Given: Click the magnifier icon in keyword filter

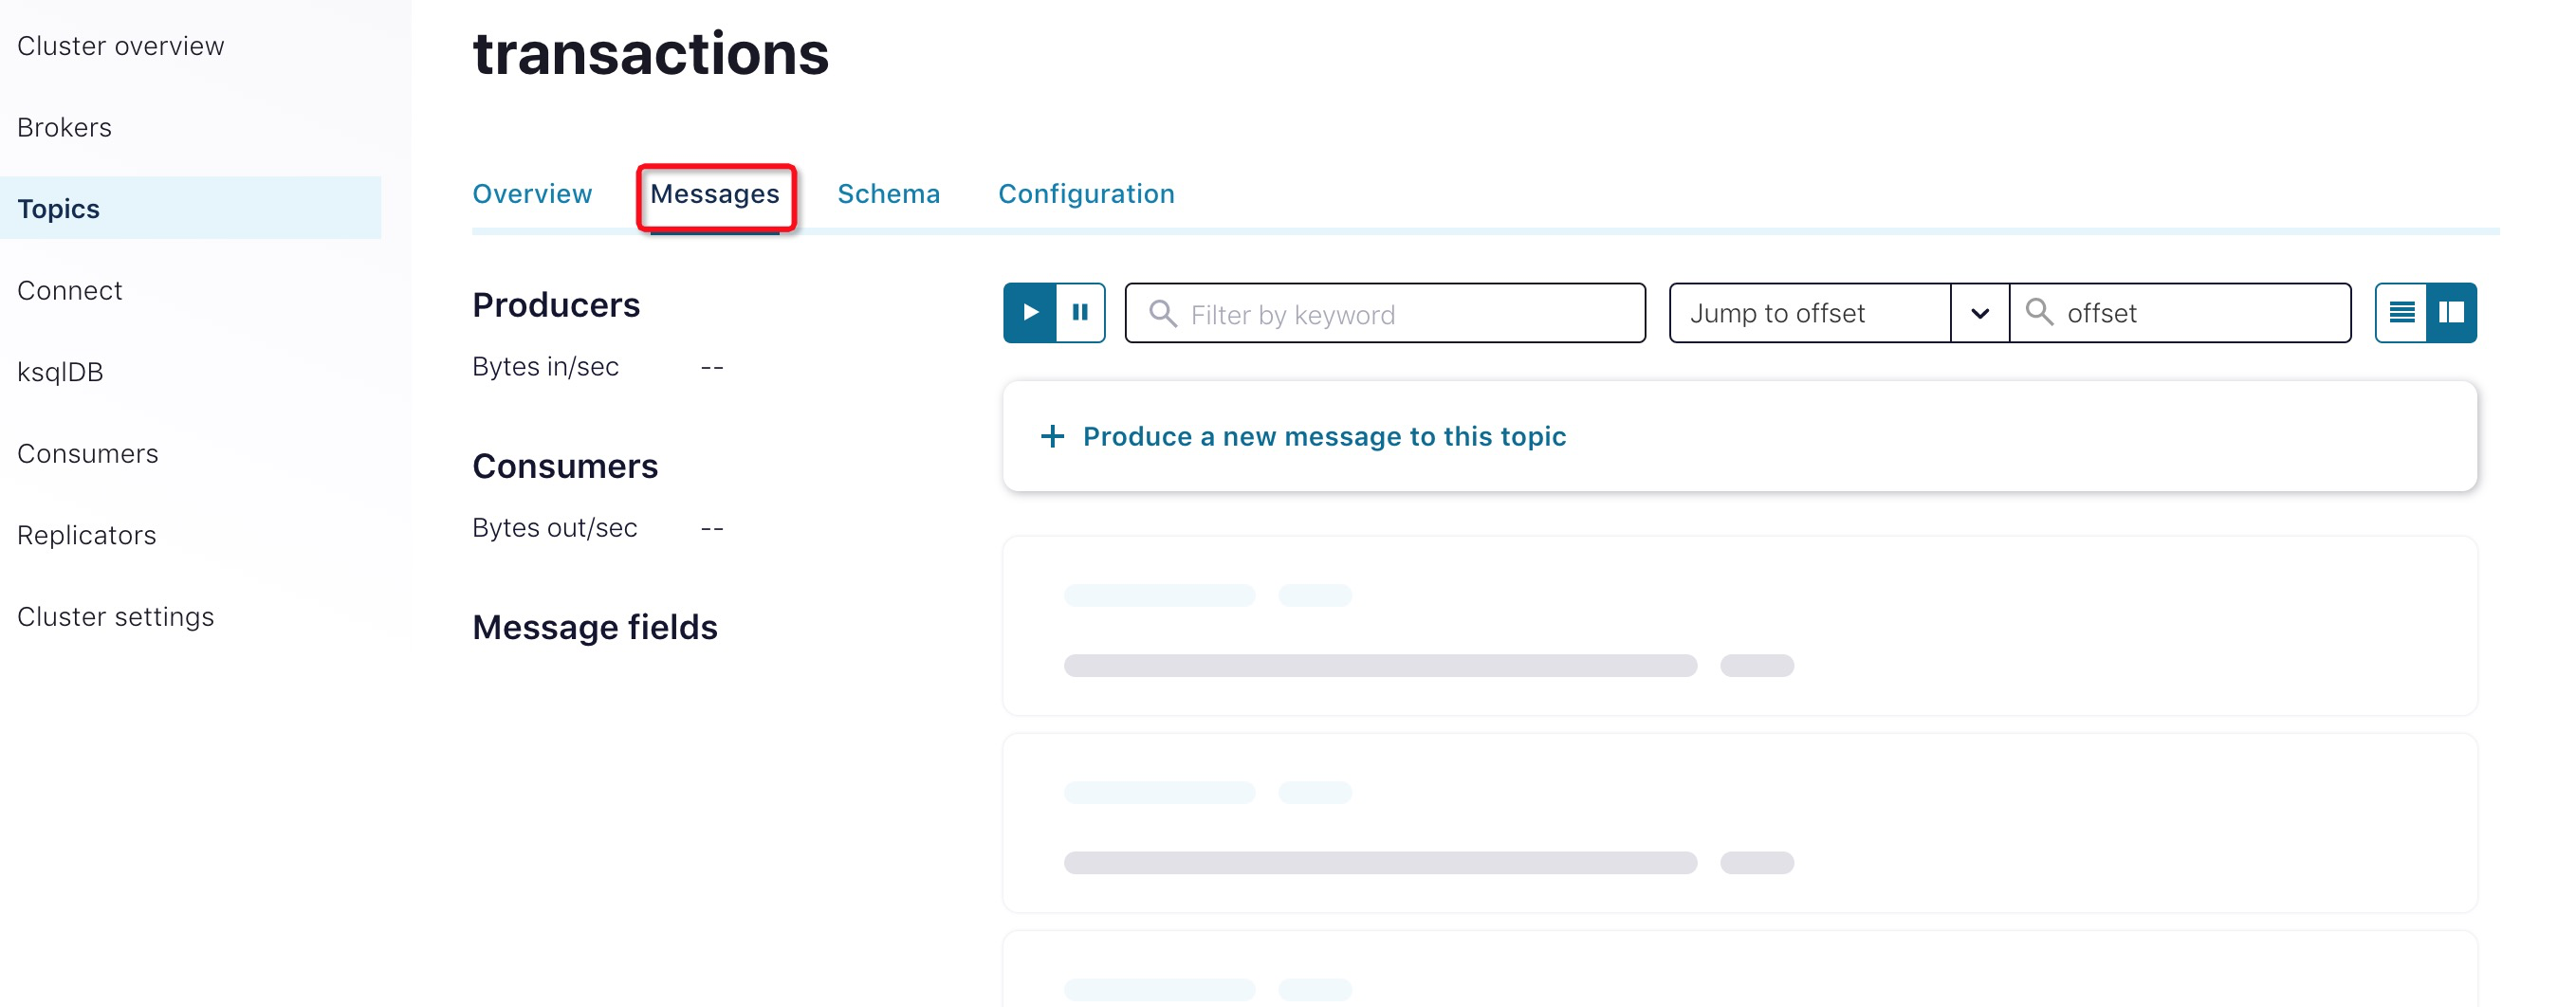Looking at the screenshot, I should [x=1162, y=314].
